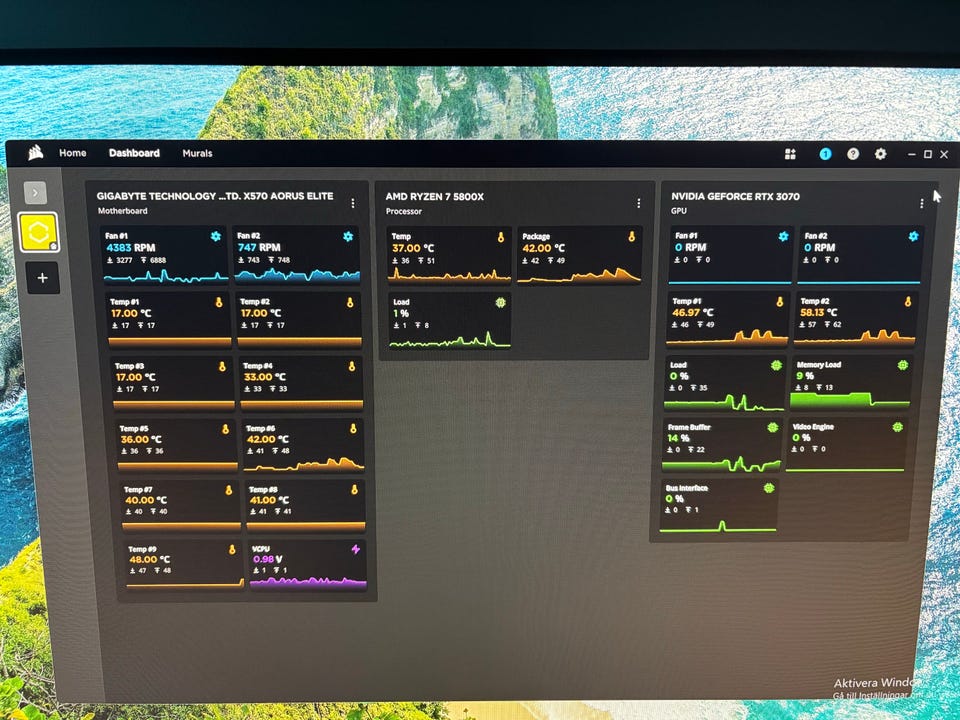
Task: Click the chip icon on Memory Load tile
Action: click(903, 365)
